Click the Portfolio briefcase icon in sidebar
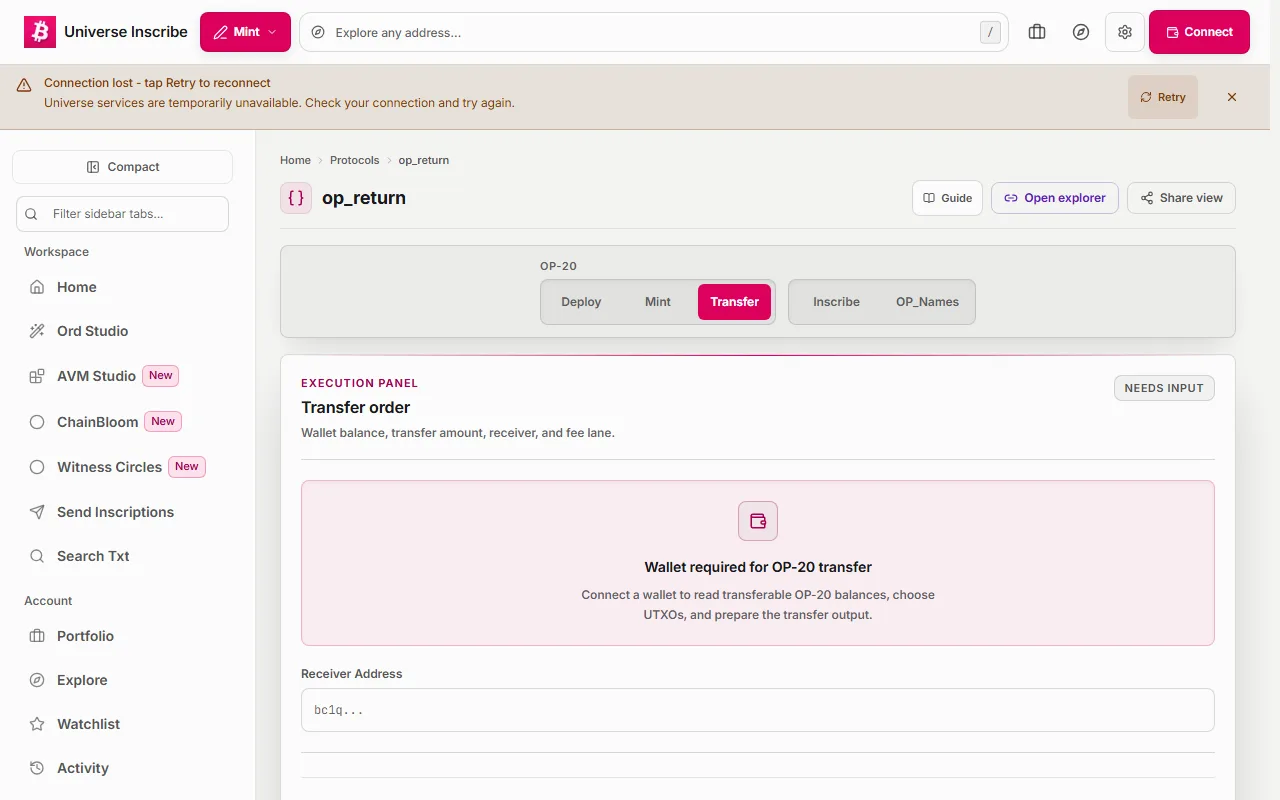This screenshot has height=800, width=1280. (37, 636)
